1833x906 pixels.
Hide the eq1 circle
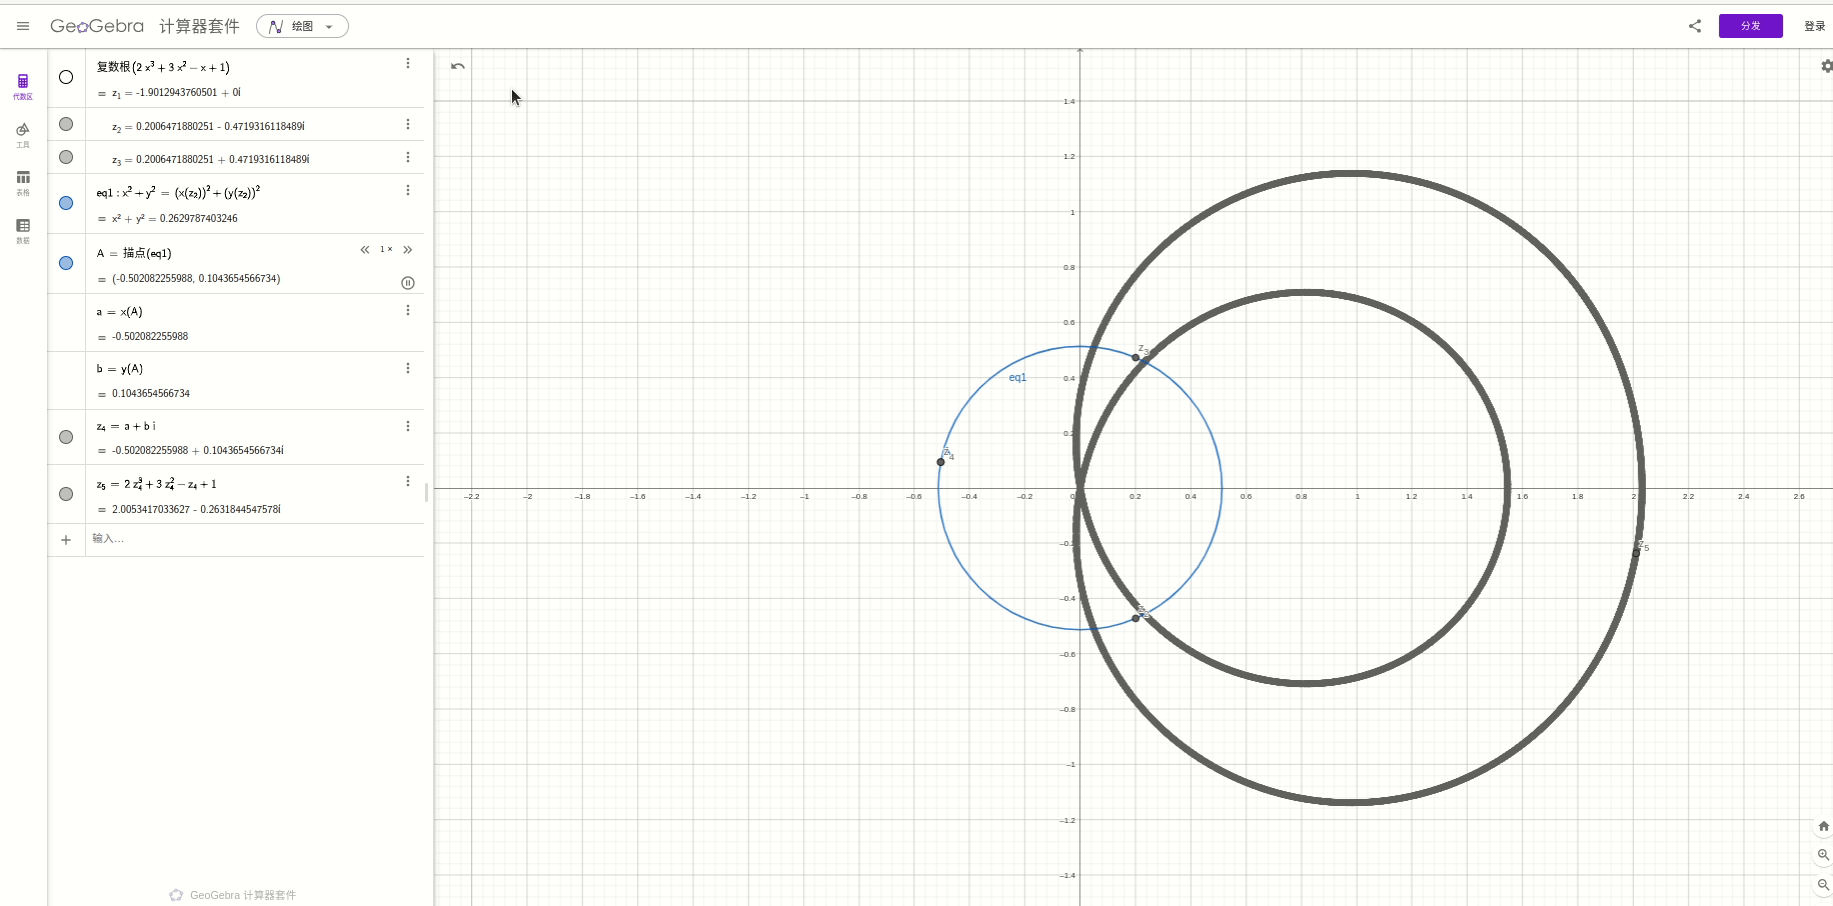tap(66, 203)
